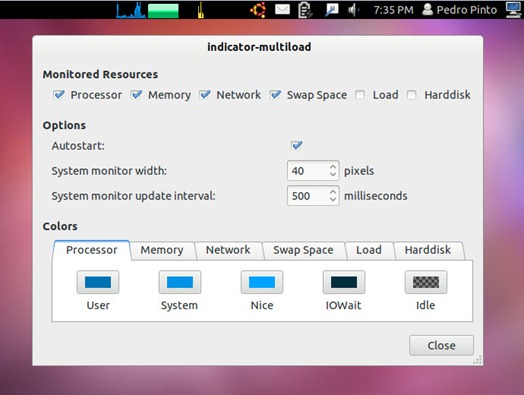Switch to the Swap Space colors tab
This screenshot has height=395, width=524.
click(x=303, y=250)
